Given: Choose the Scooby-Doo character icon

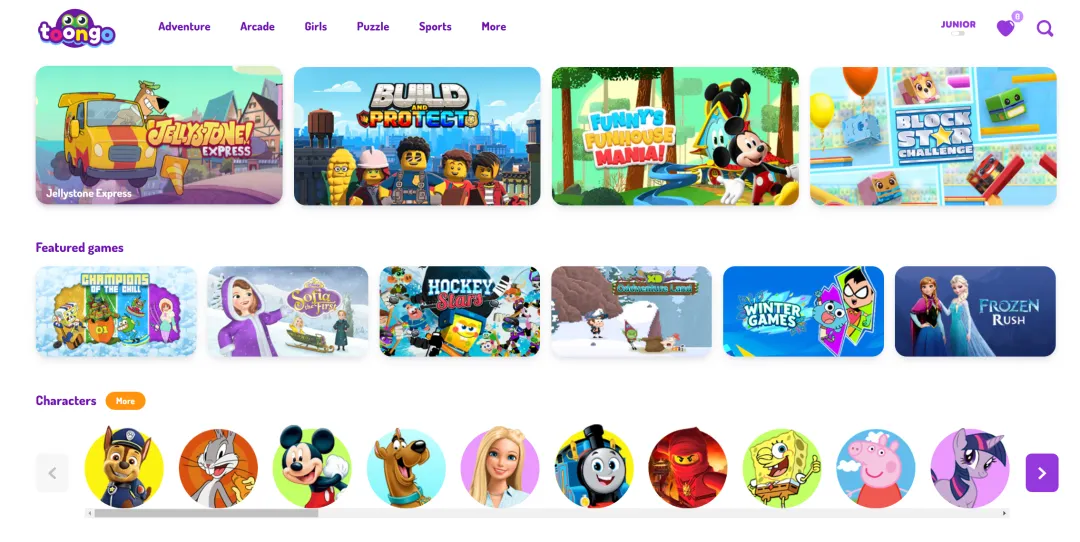Looking at the screenshot, I should click(x=406, y=468).
